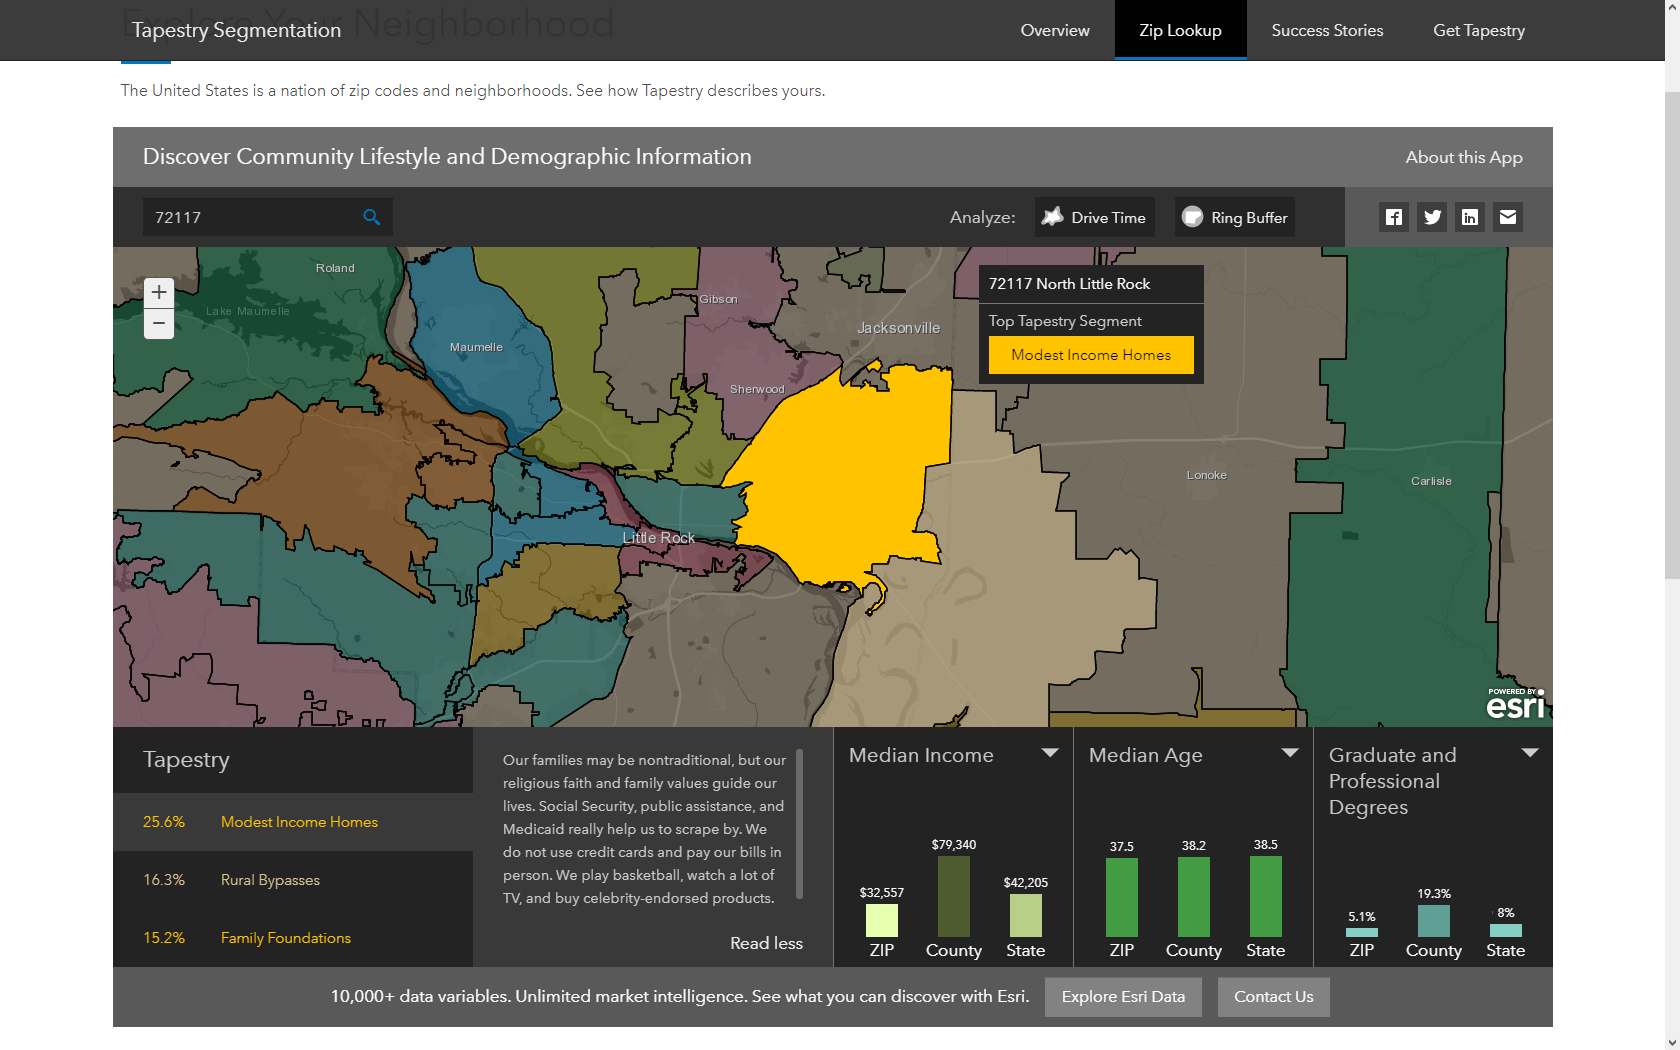The image size is (1680, 1050).
Task: Click Gibson label on map
Action: [x=718, y=299]
